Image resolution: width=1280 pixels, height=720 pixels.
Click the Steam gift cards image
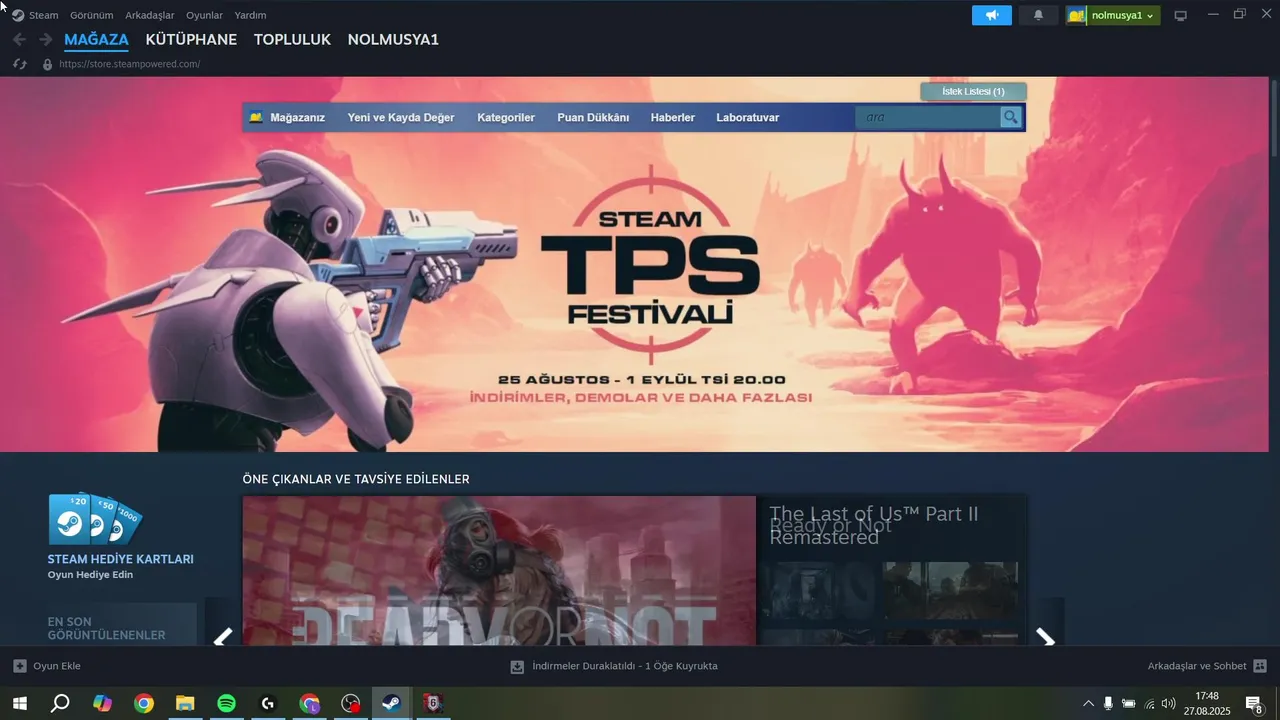tap(95, 520)
